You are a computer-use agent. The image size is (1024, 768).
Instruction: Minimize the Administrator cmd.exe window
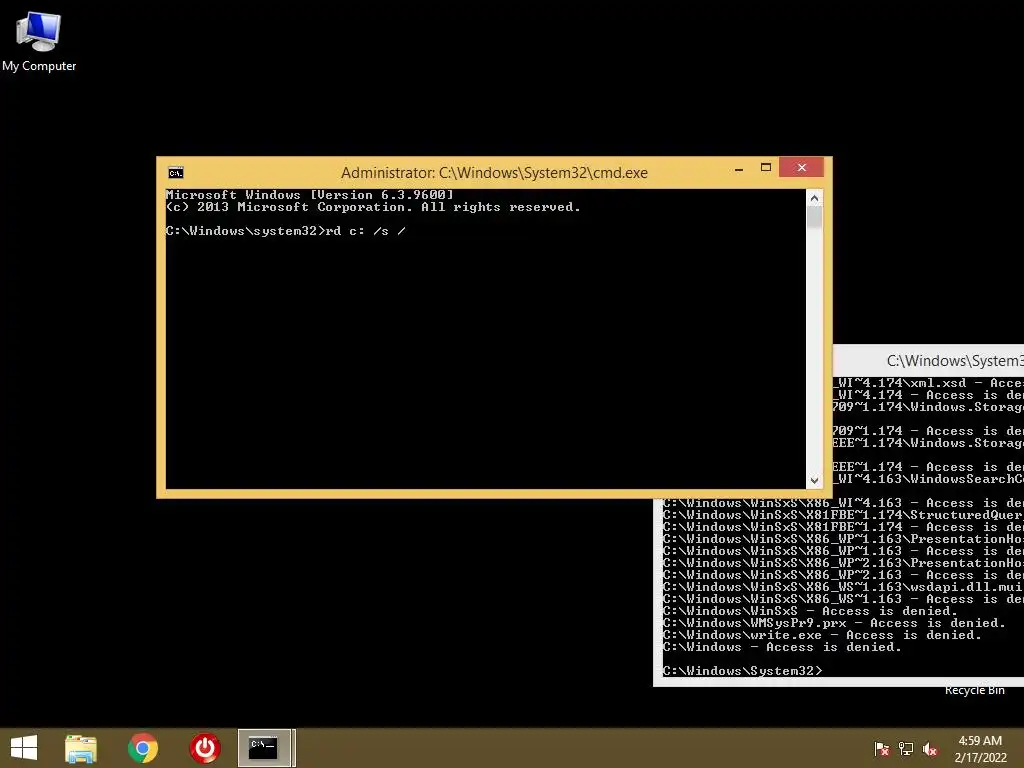pos(739,168)
